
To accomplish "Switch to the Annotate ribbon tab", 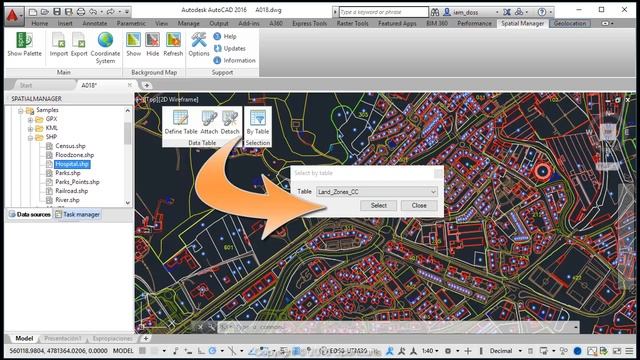I will (x=95, y=23).
